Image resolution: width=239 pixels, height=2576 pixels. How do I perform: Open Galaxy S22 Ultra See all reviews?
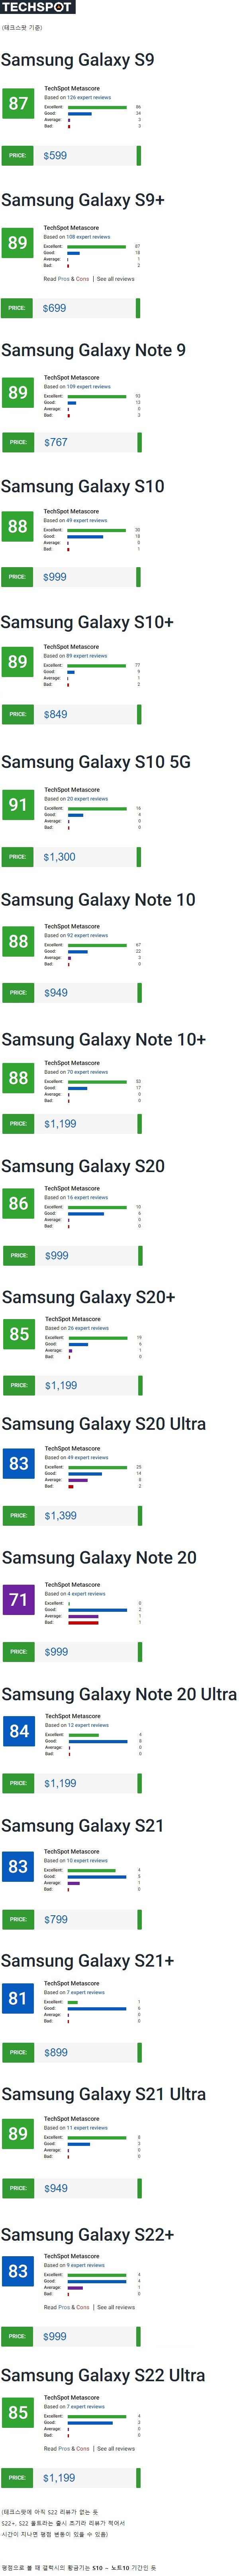click(115, 2449)
